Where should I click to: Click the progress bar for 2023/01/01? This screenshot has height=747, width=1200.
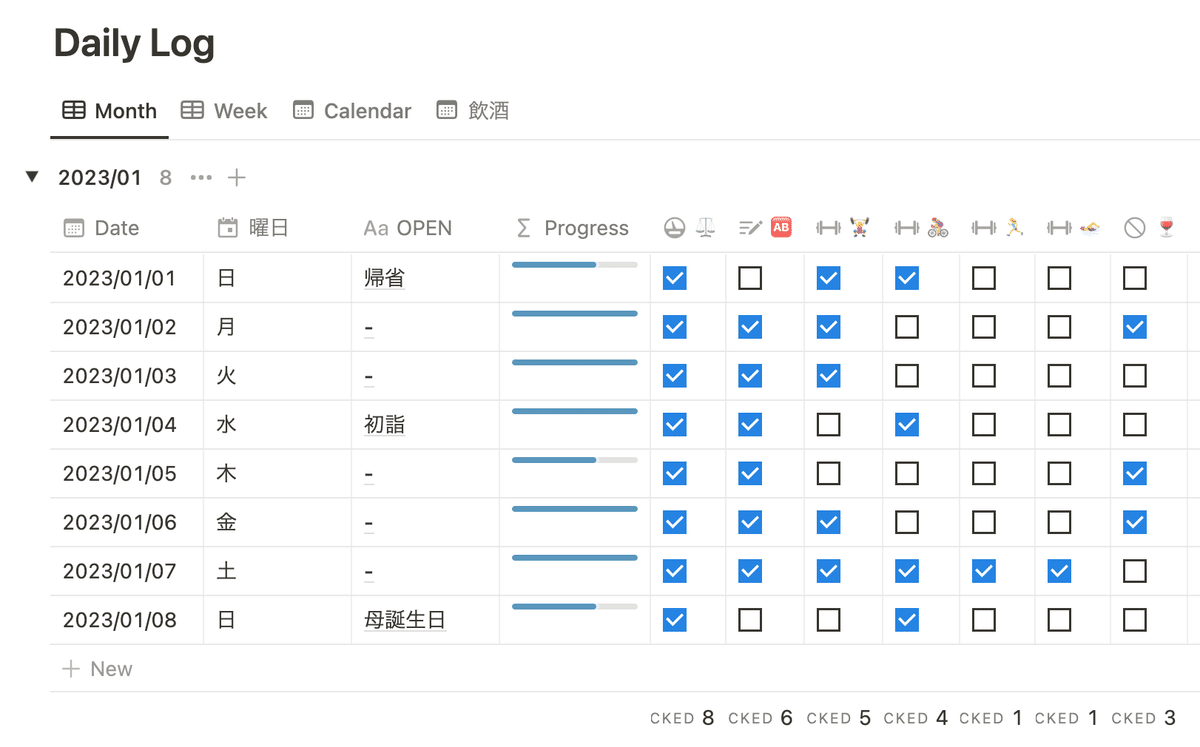point(575,265)
